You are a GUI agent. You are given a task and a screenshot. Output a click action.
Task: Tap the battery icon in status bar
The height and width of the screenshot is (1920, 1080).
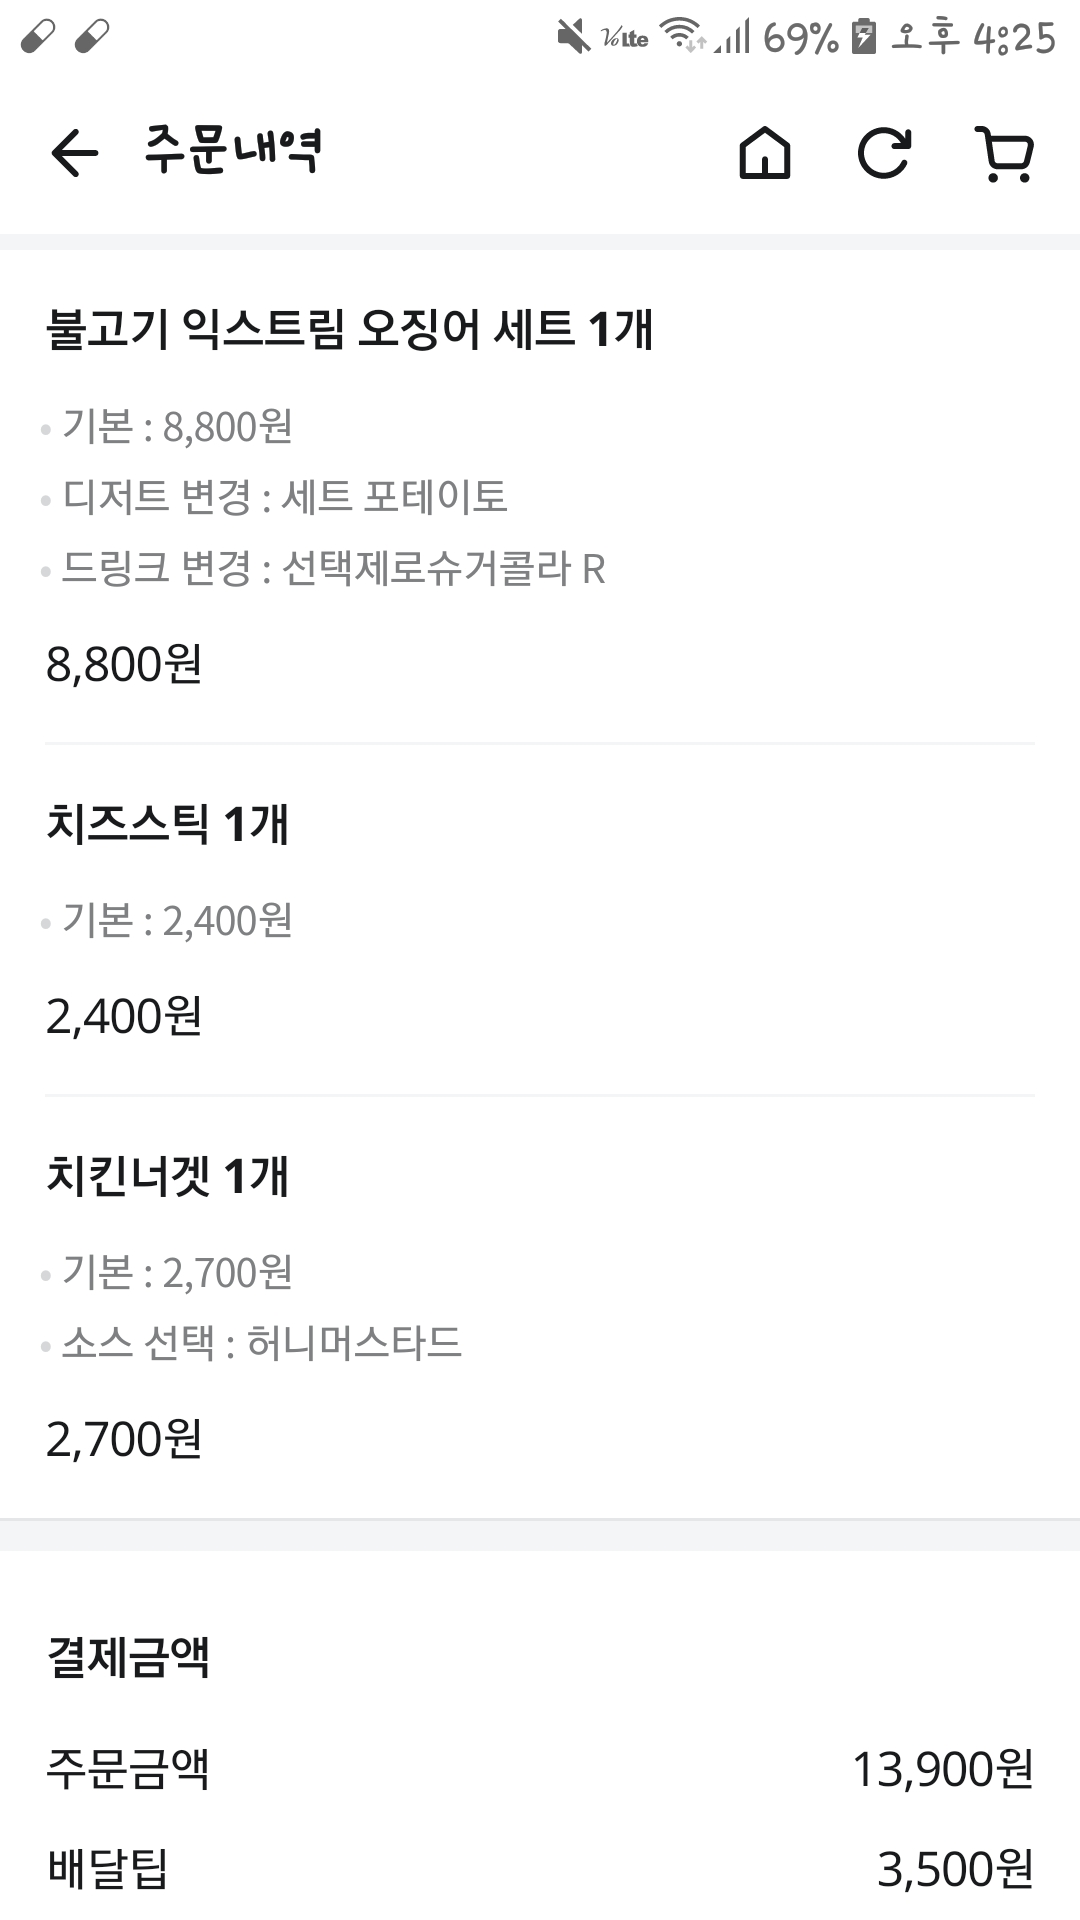(x=863, y=37)
